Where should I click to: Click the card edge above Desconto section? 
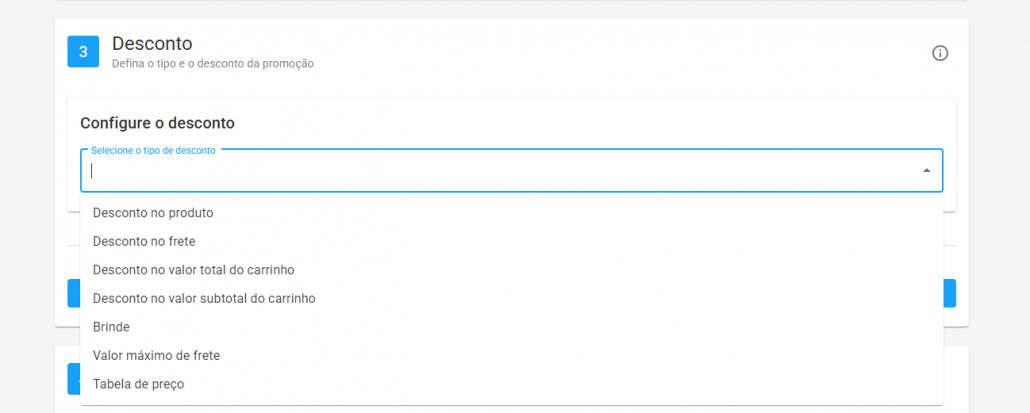pos(512,4)
